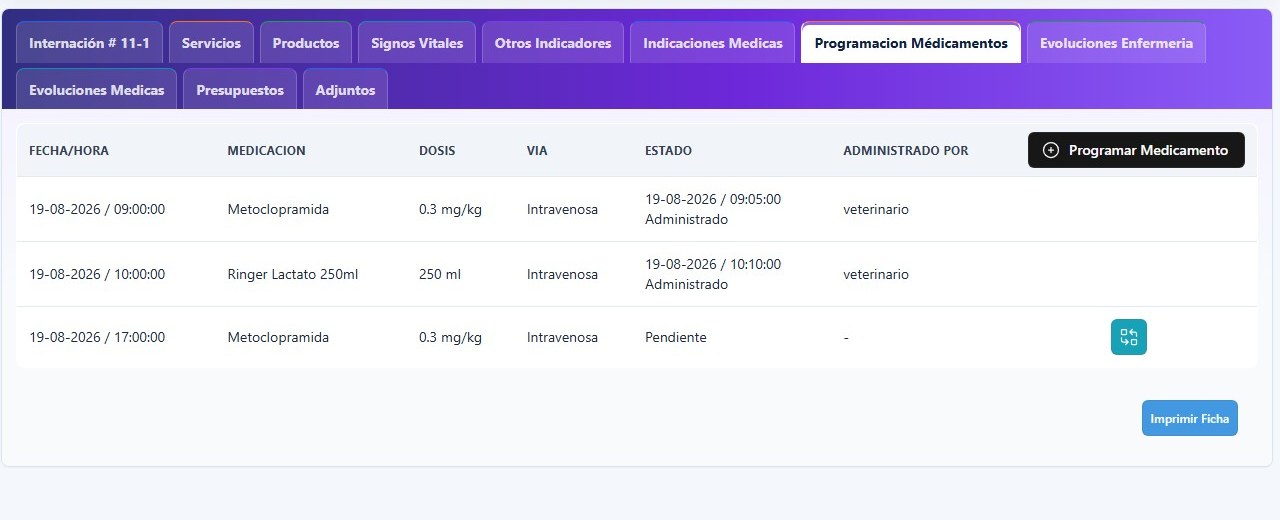The image size is (1280, 520).
Task: Click veterinario in the Ringer Lactato row
Action: tap(876, 274)
